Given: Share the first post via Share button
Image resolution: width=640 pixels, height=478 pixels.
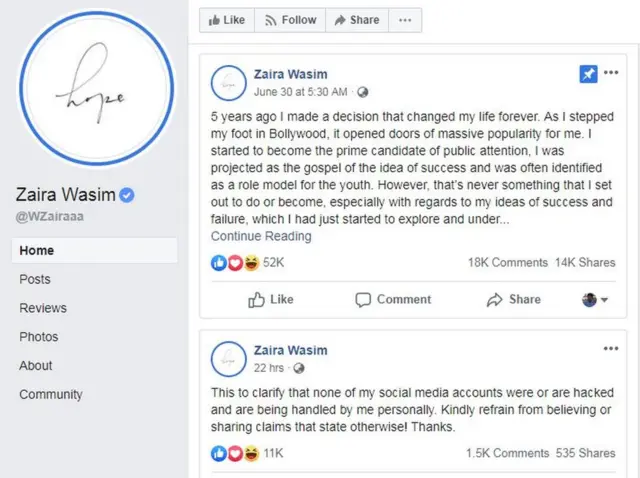Looking at the screenshot, I should coord(514,299).
